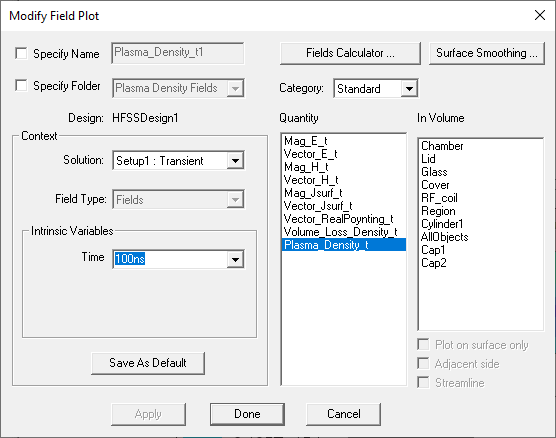Open the Time dropdown arrow
The image size is (556, 438).
(235, 259)
